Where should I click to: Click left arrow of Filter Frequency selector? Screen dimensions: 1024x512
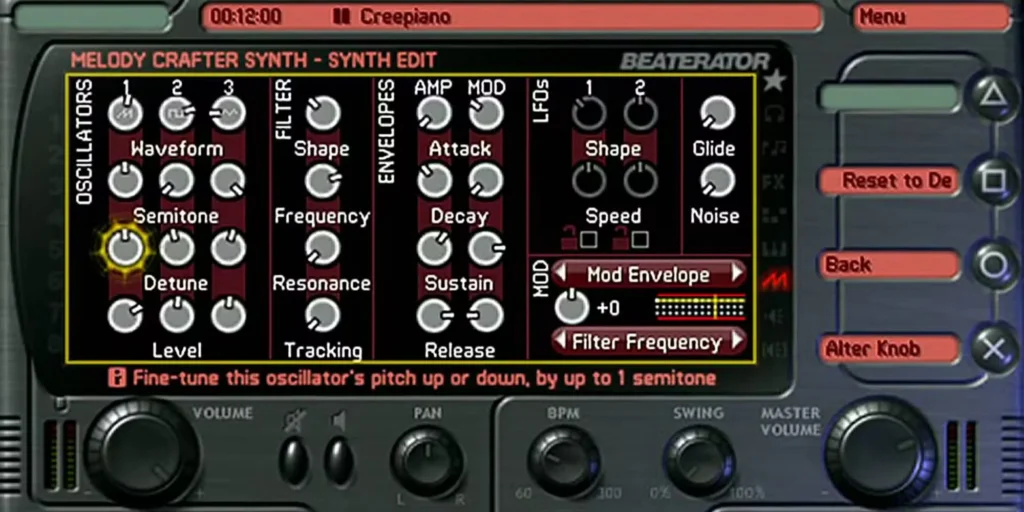pos(562,341)
